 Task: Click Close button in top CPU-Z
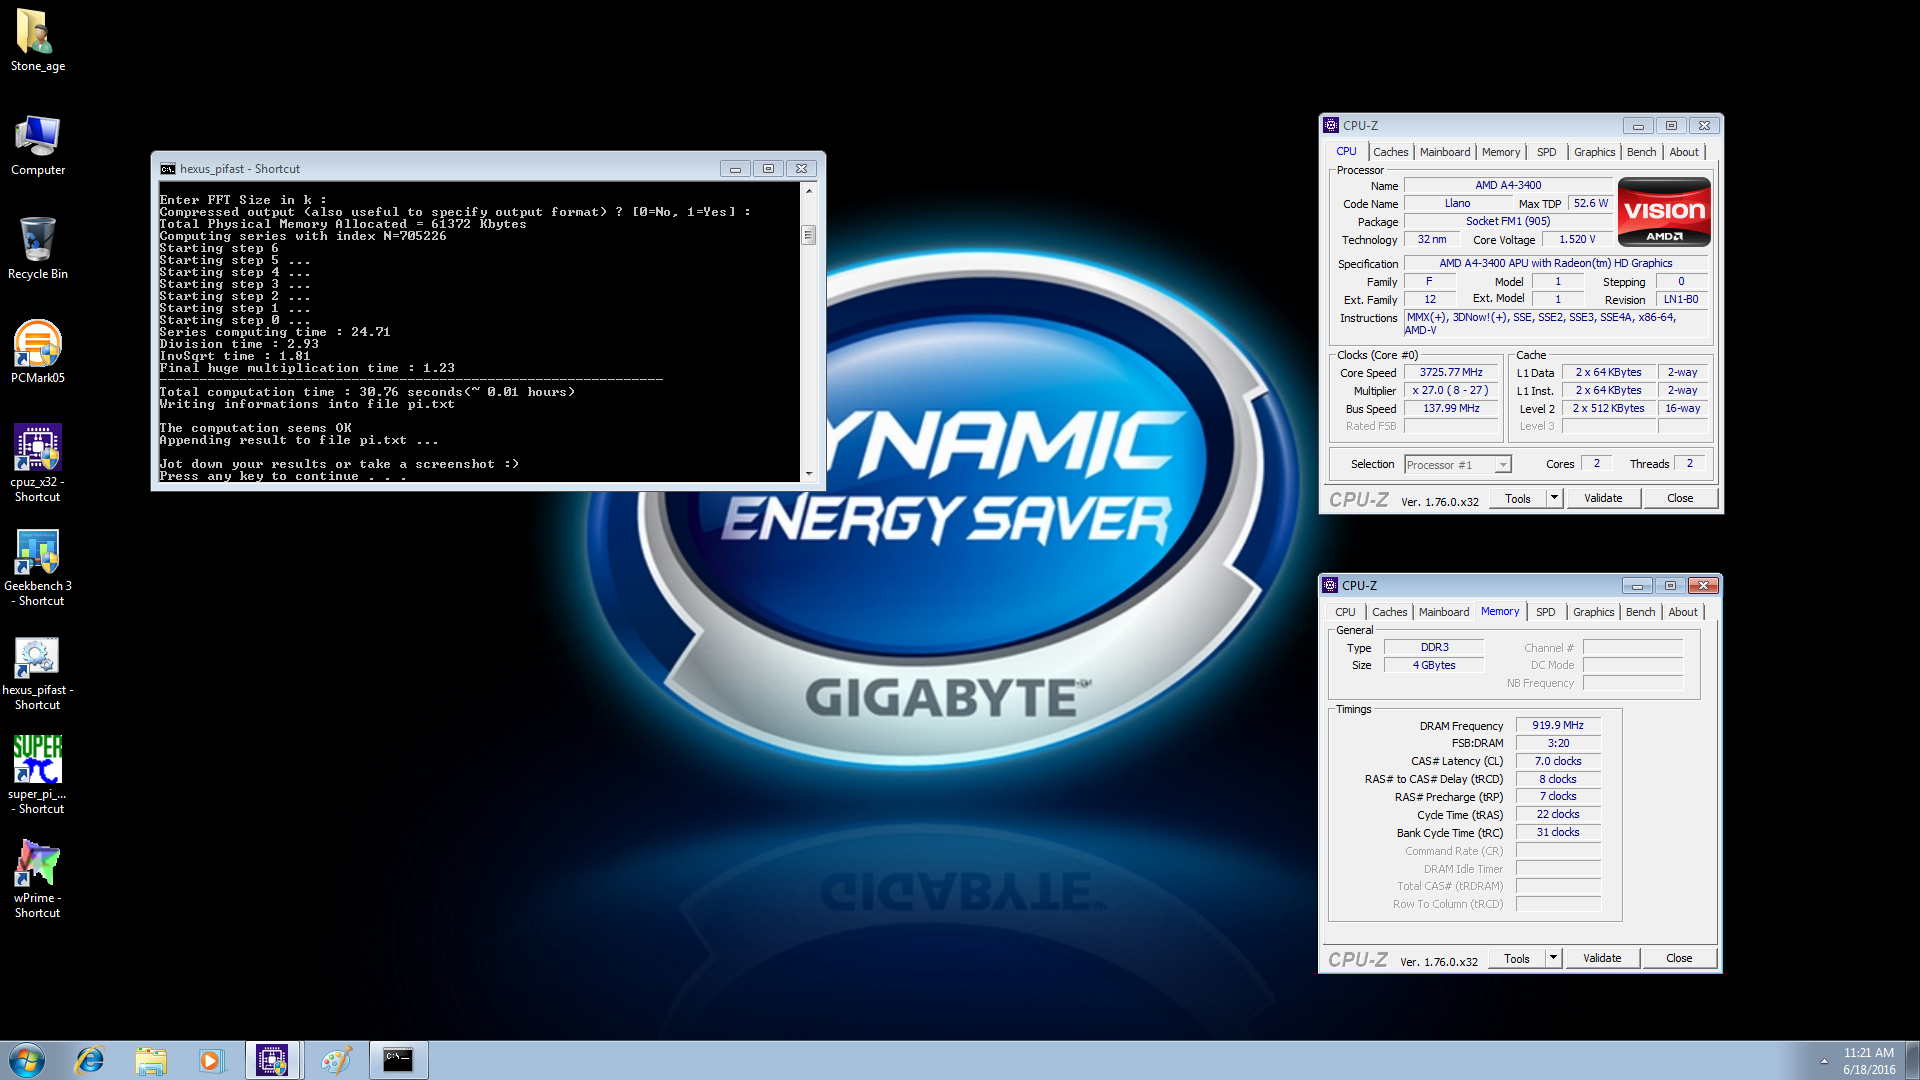1680,499
